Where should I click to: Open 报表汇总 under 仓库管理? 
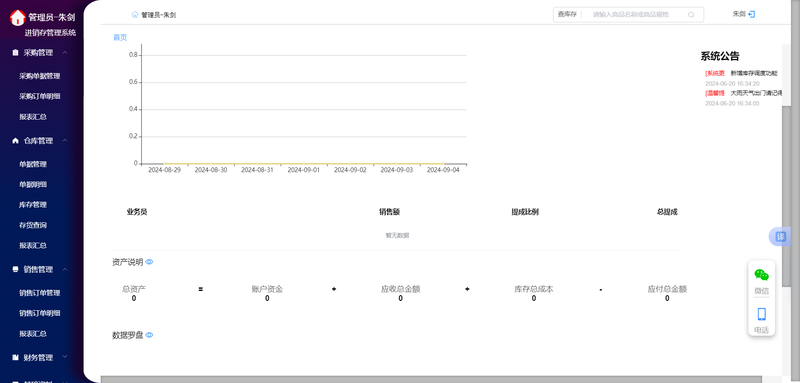click(33, 245)
